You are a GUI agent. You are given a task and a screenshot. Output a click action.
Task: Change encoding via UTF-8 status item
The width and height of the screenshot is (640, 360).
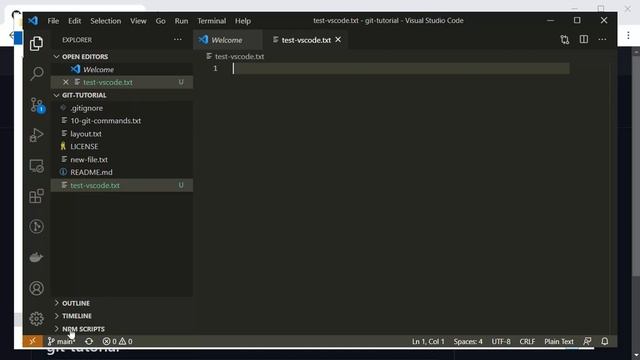click(501, 341)
